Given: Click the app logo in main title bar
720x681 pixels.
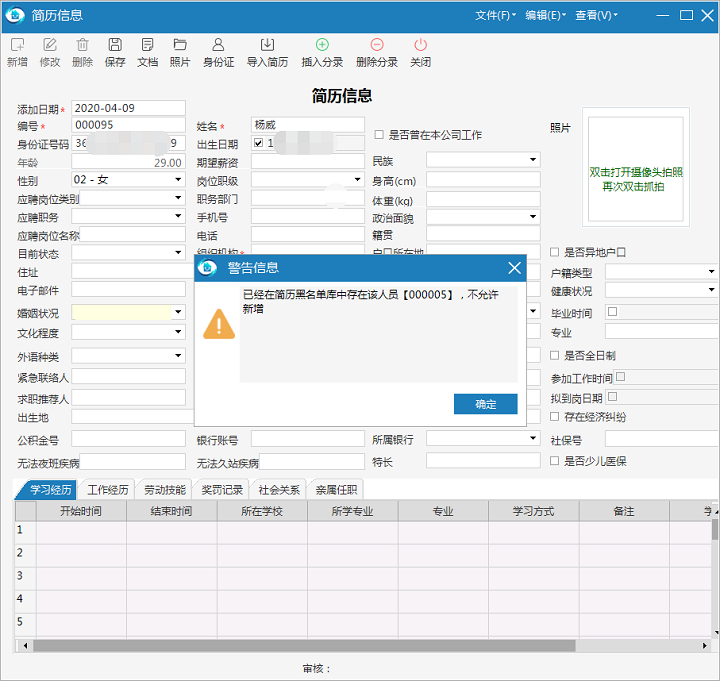Looking at the screenshot, I should click(x=15, y=15).
